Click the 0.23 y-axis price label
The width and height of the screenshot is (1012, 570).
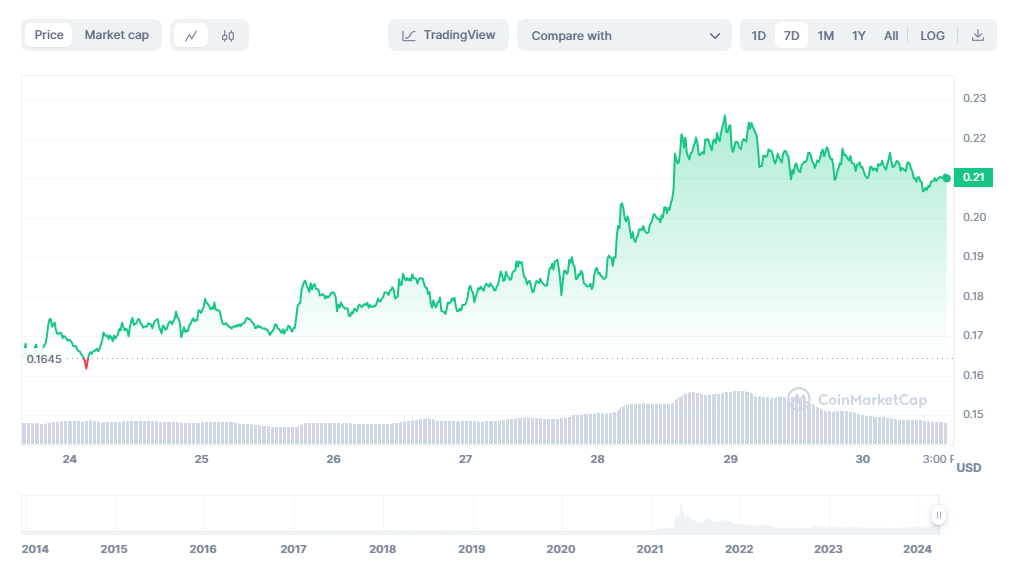pyautogui.click(x=974, y=98)
